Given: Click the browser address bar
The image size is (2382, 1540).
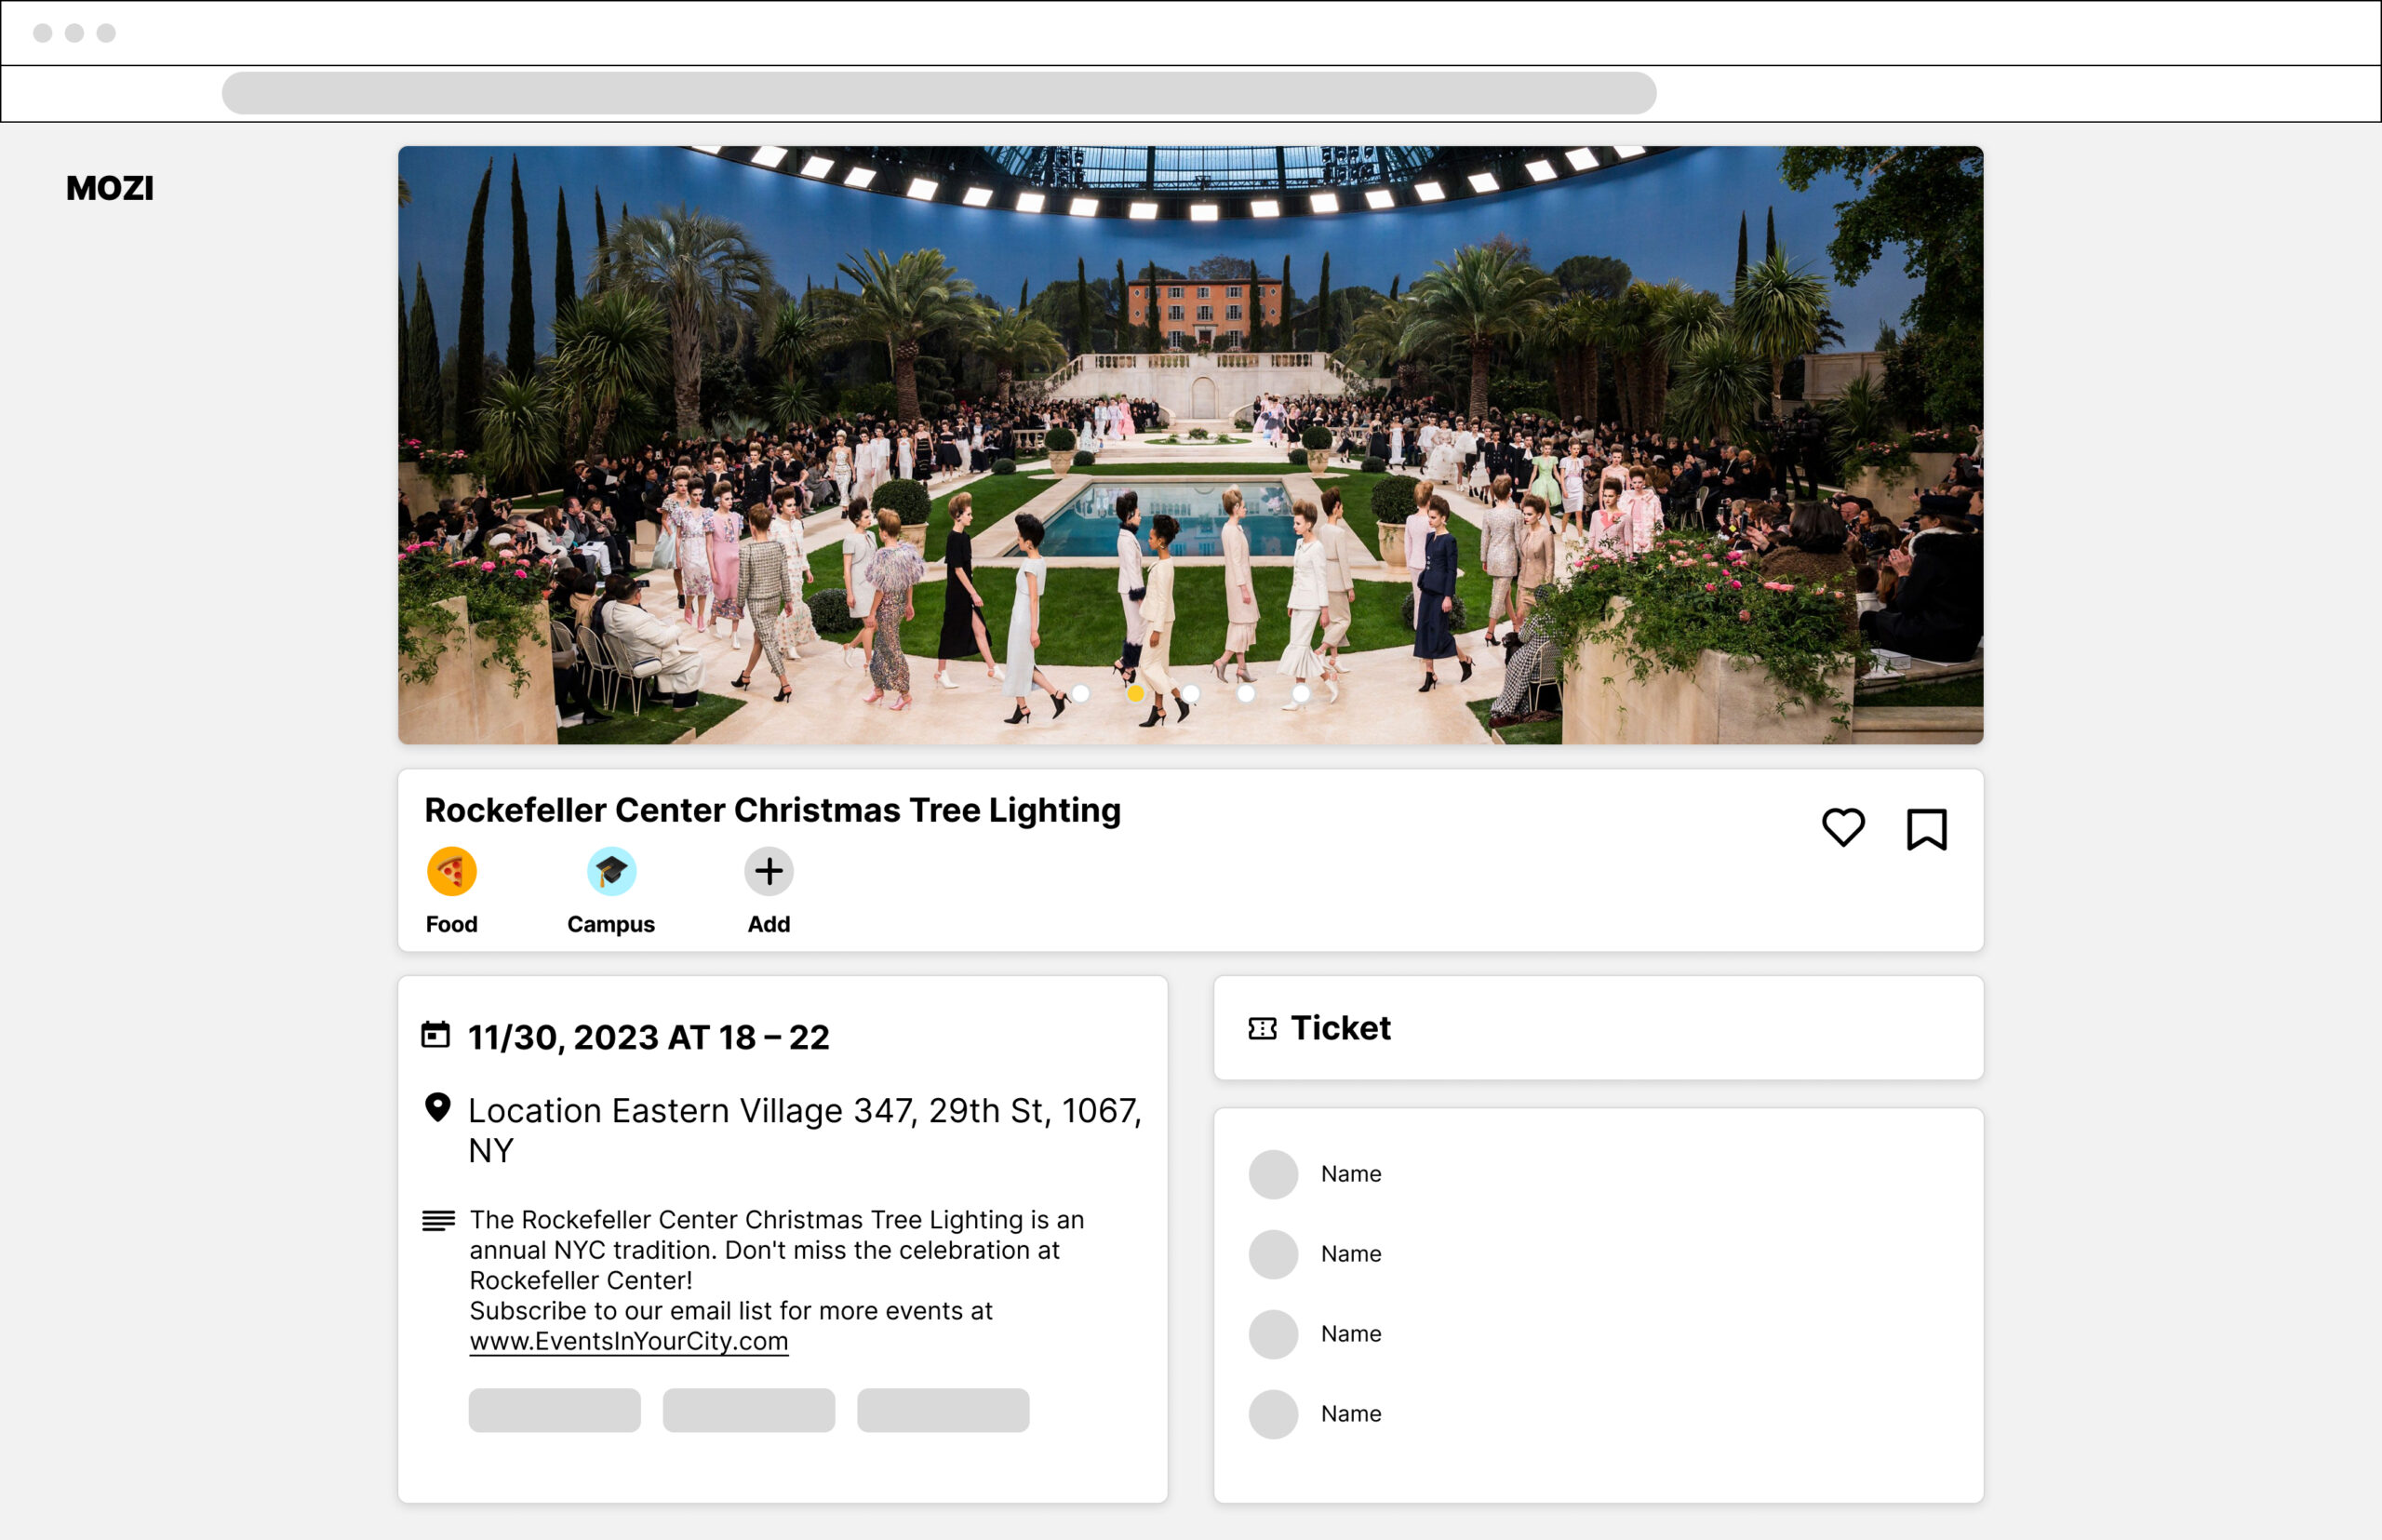Looking at the screenshot, I should click(939, 93).
